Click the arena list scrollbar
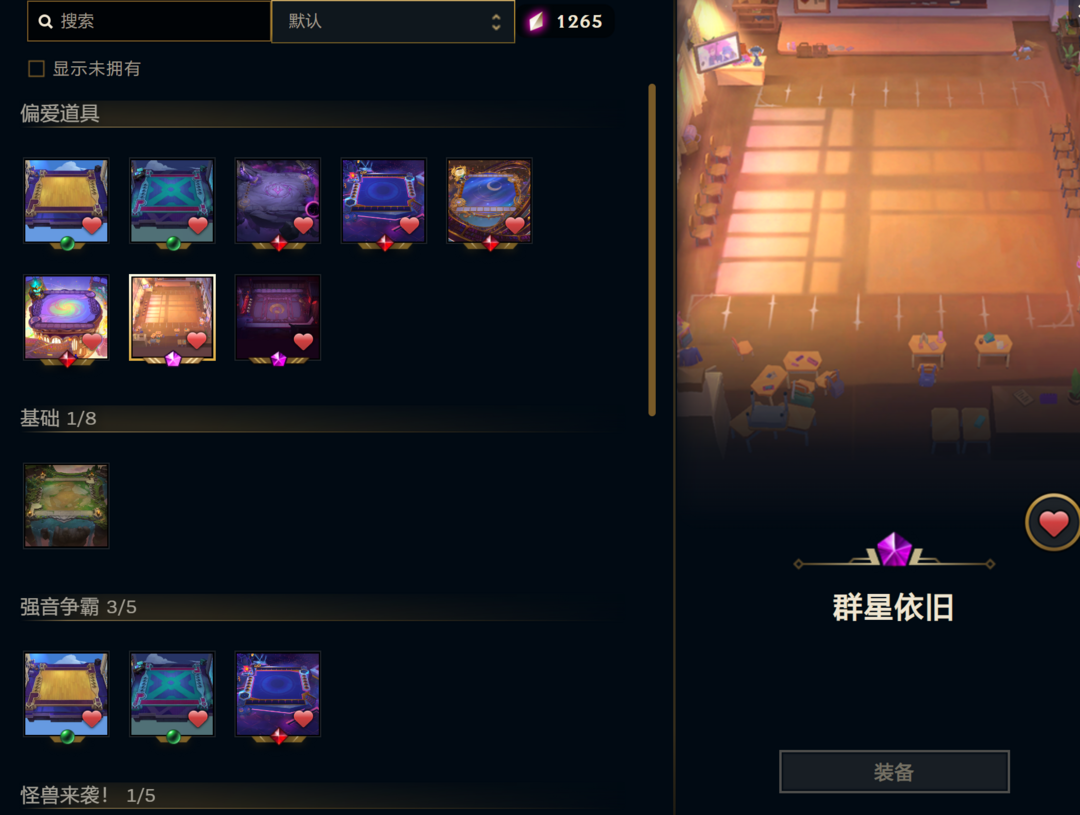 (x=652, y=250)
